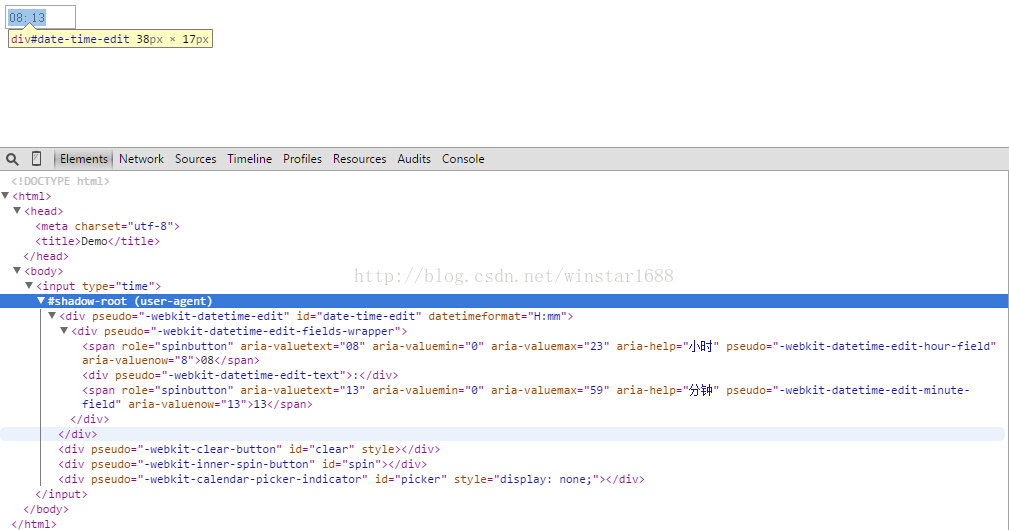Open the Audits tab
The height and width of the screenshot is (530, 1009).
(x=414, y=159)
